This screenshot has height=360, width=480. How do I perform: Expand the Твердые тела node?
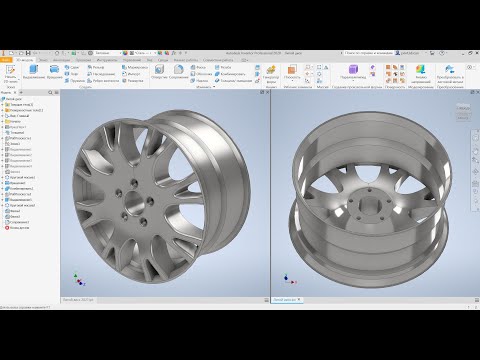(x=2, y=104)
